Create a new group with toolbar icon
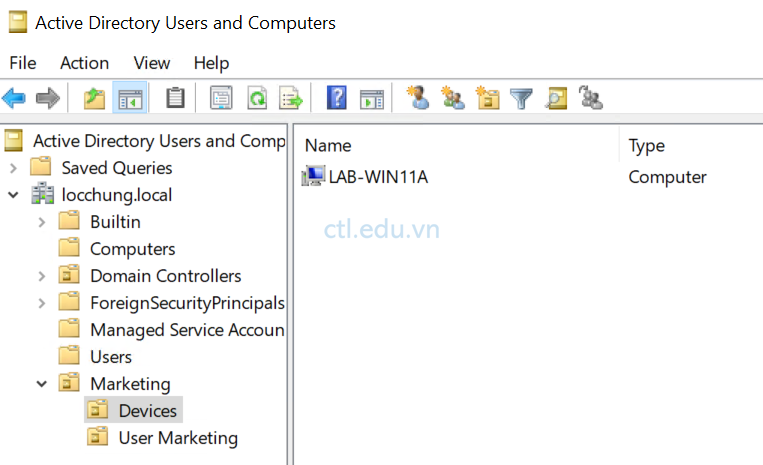 (453, 98)
